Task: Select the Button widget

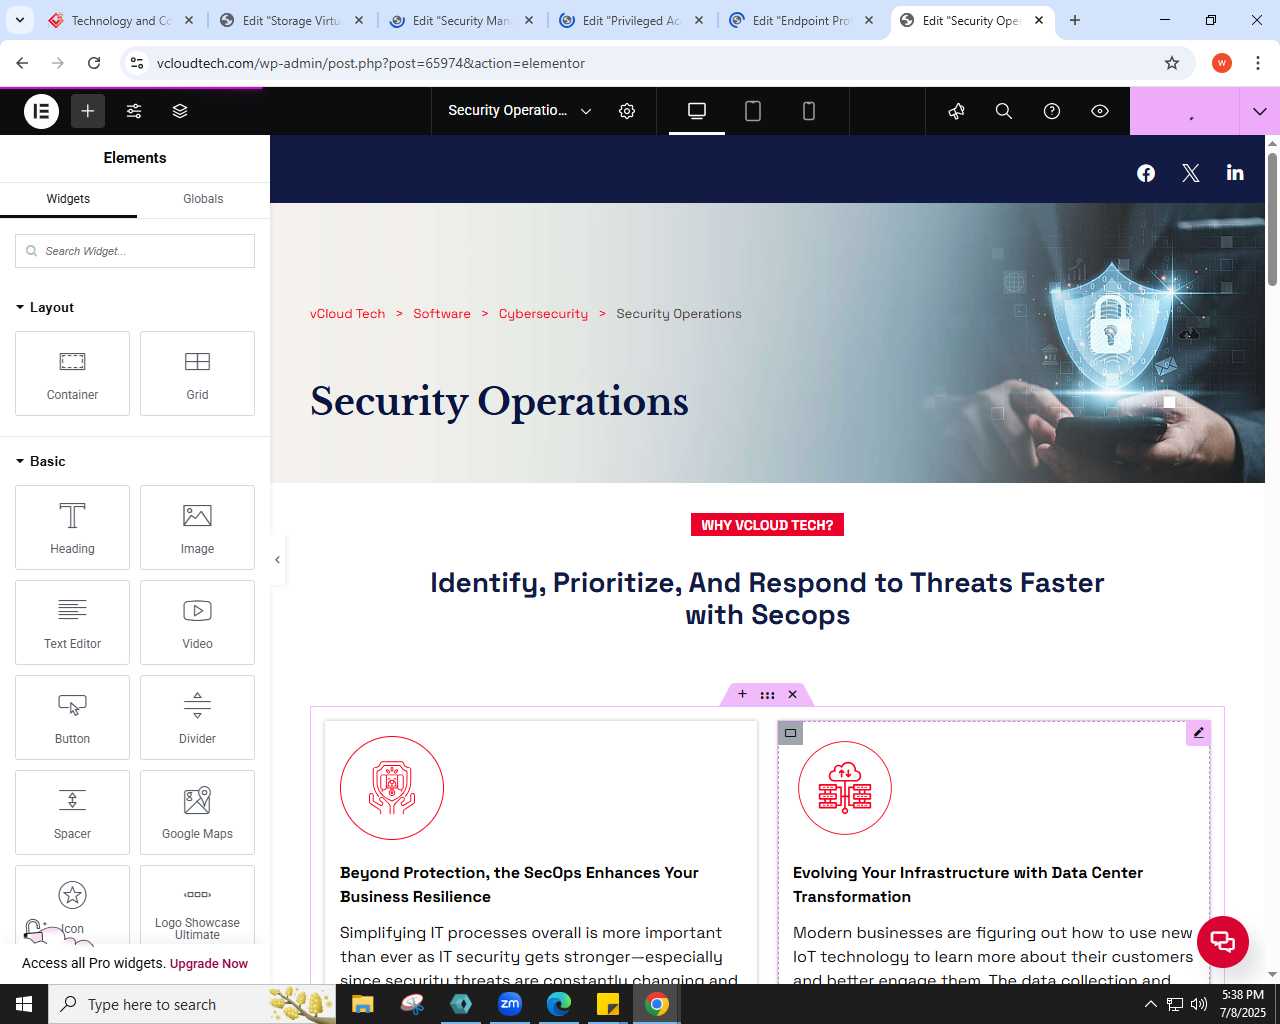Action: click(x=72, y=717)
